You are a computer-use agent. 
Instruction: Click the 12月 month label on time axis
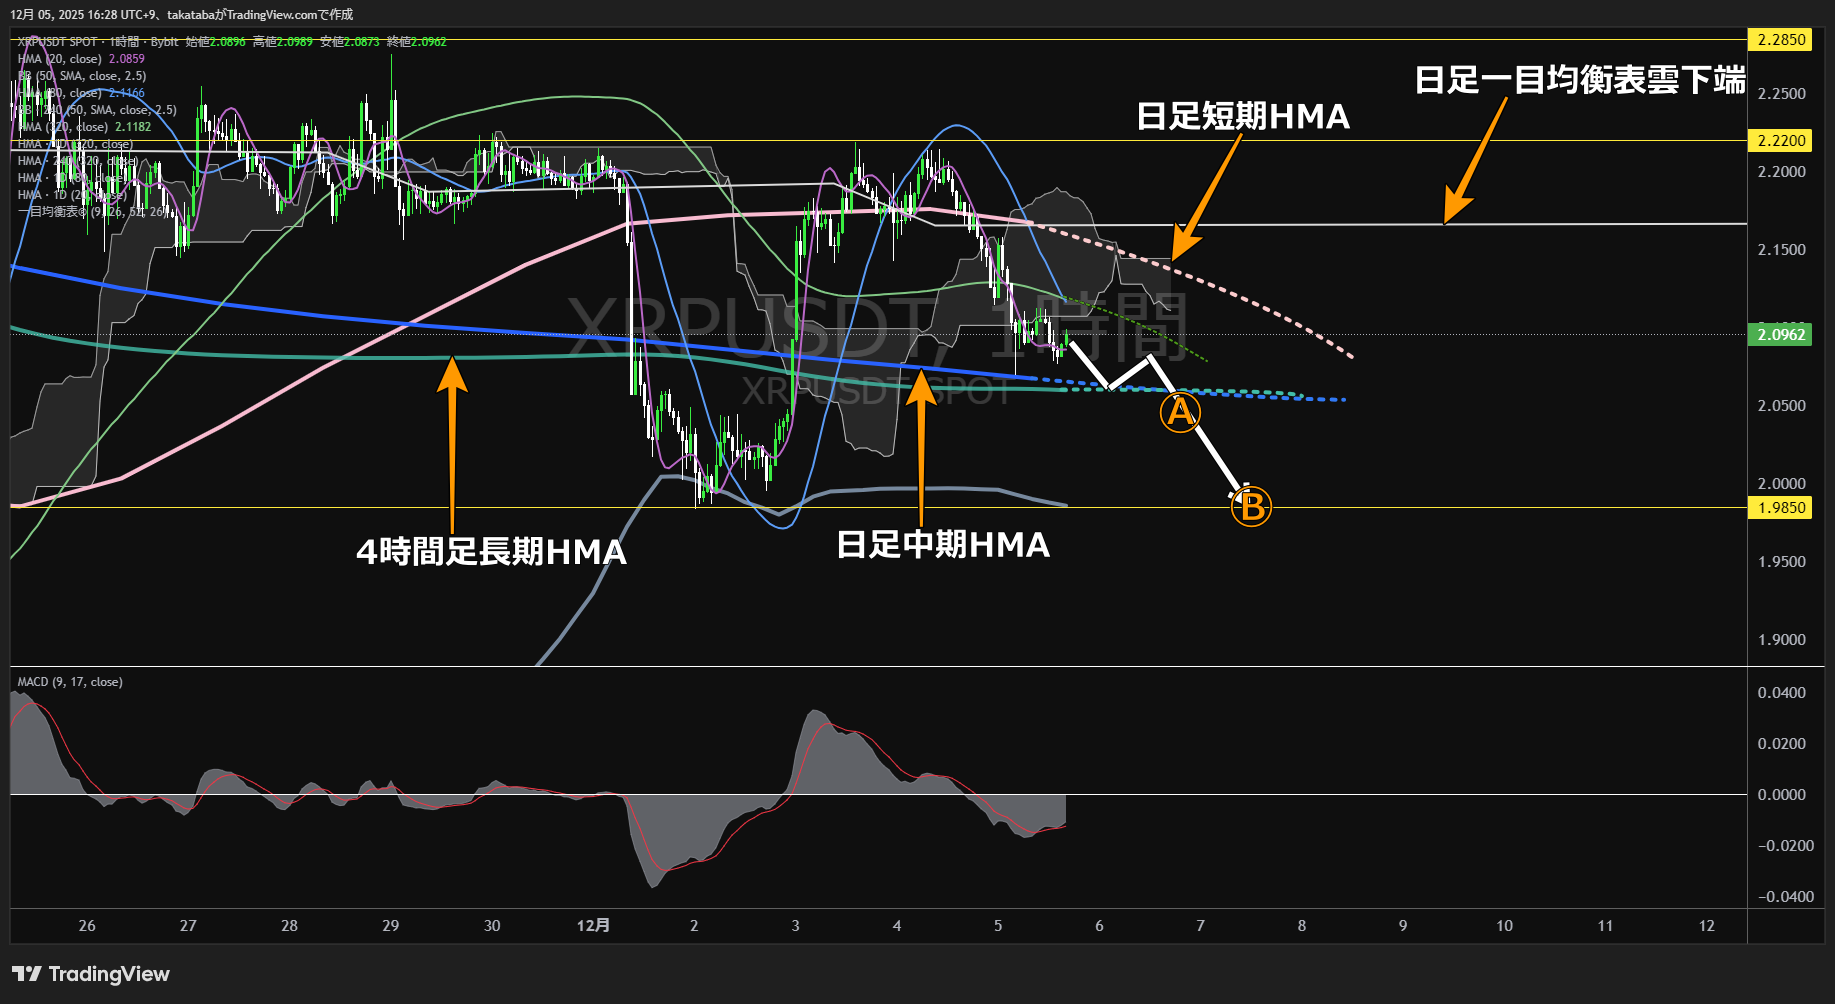point(593,926)
